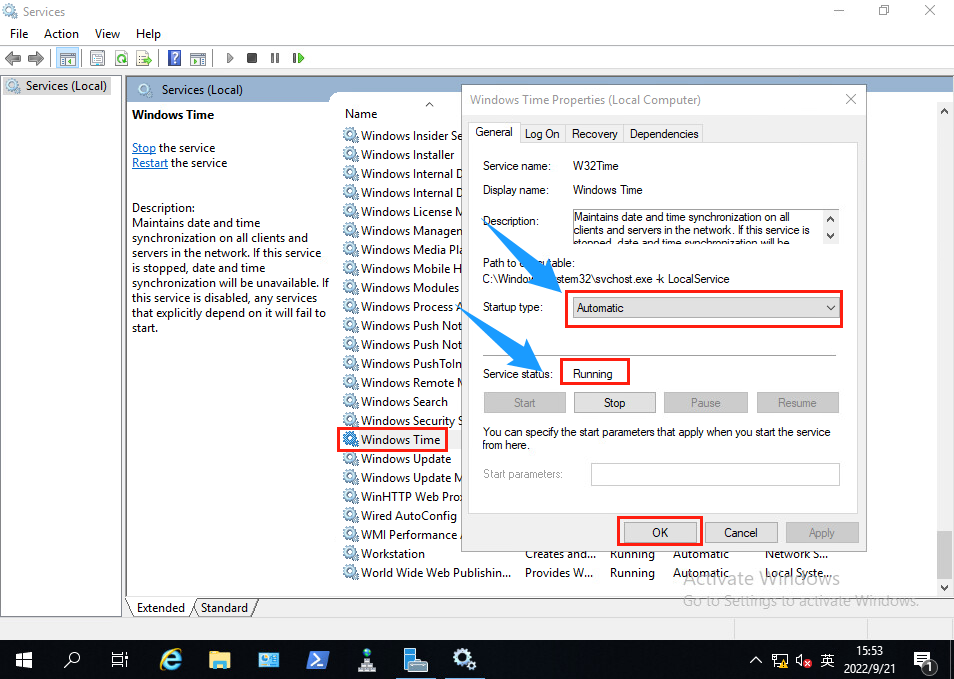Screen dimensions: 954x679
Task: Select the WMI Performance Adapter service
Action: pos(402,535)
